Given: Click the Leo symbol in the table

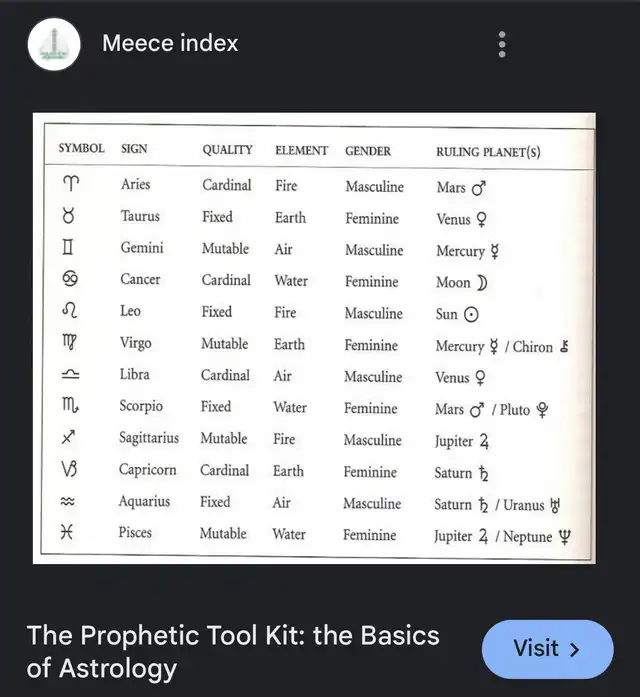Looking at the screenshot, I should [x=69, y=310].
